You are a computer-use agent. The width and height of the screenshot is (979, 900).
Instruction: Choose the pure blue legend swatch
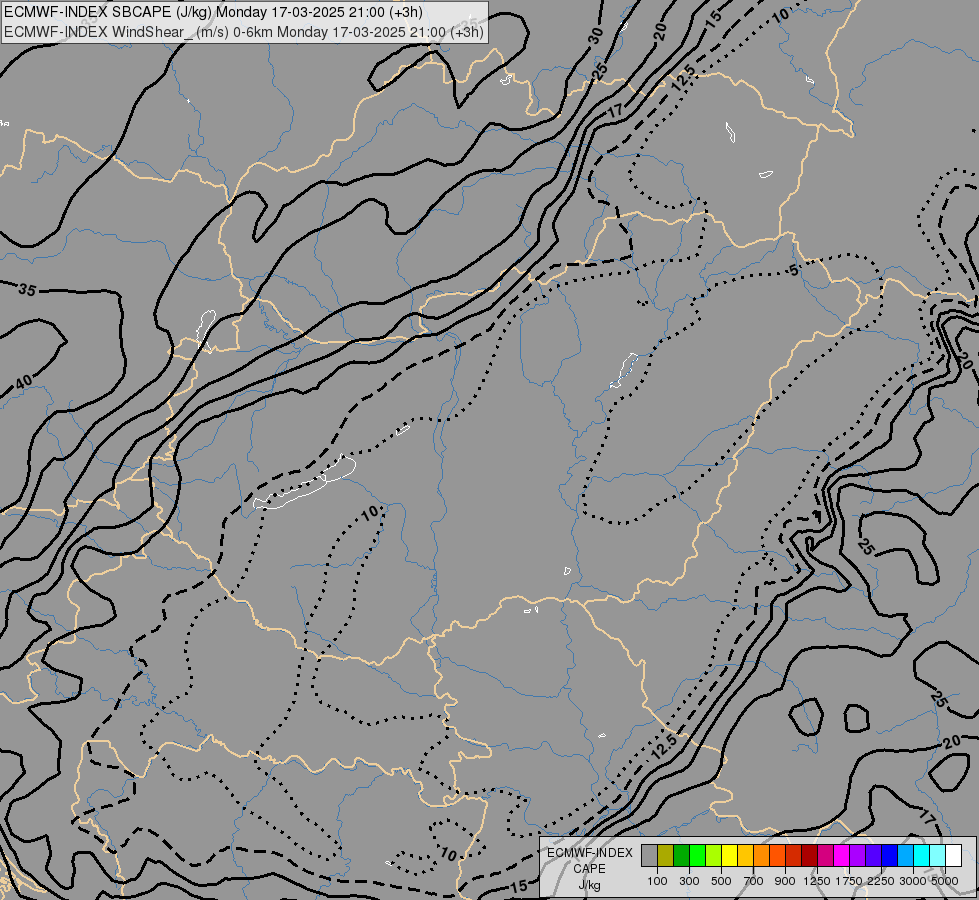[890, 855]
